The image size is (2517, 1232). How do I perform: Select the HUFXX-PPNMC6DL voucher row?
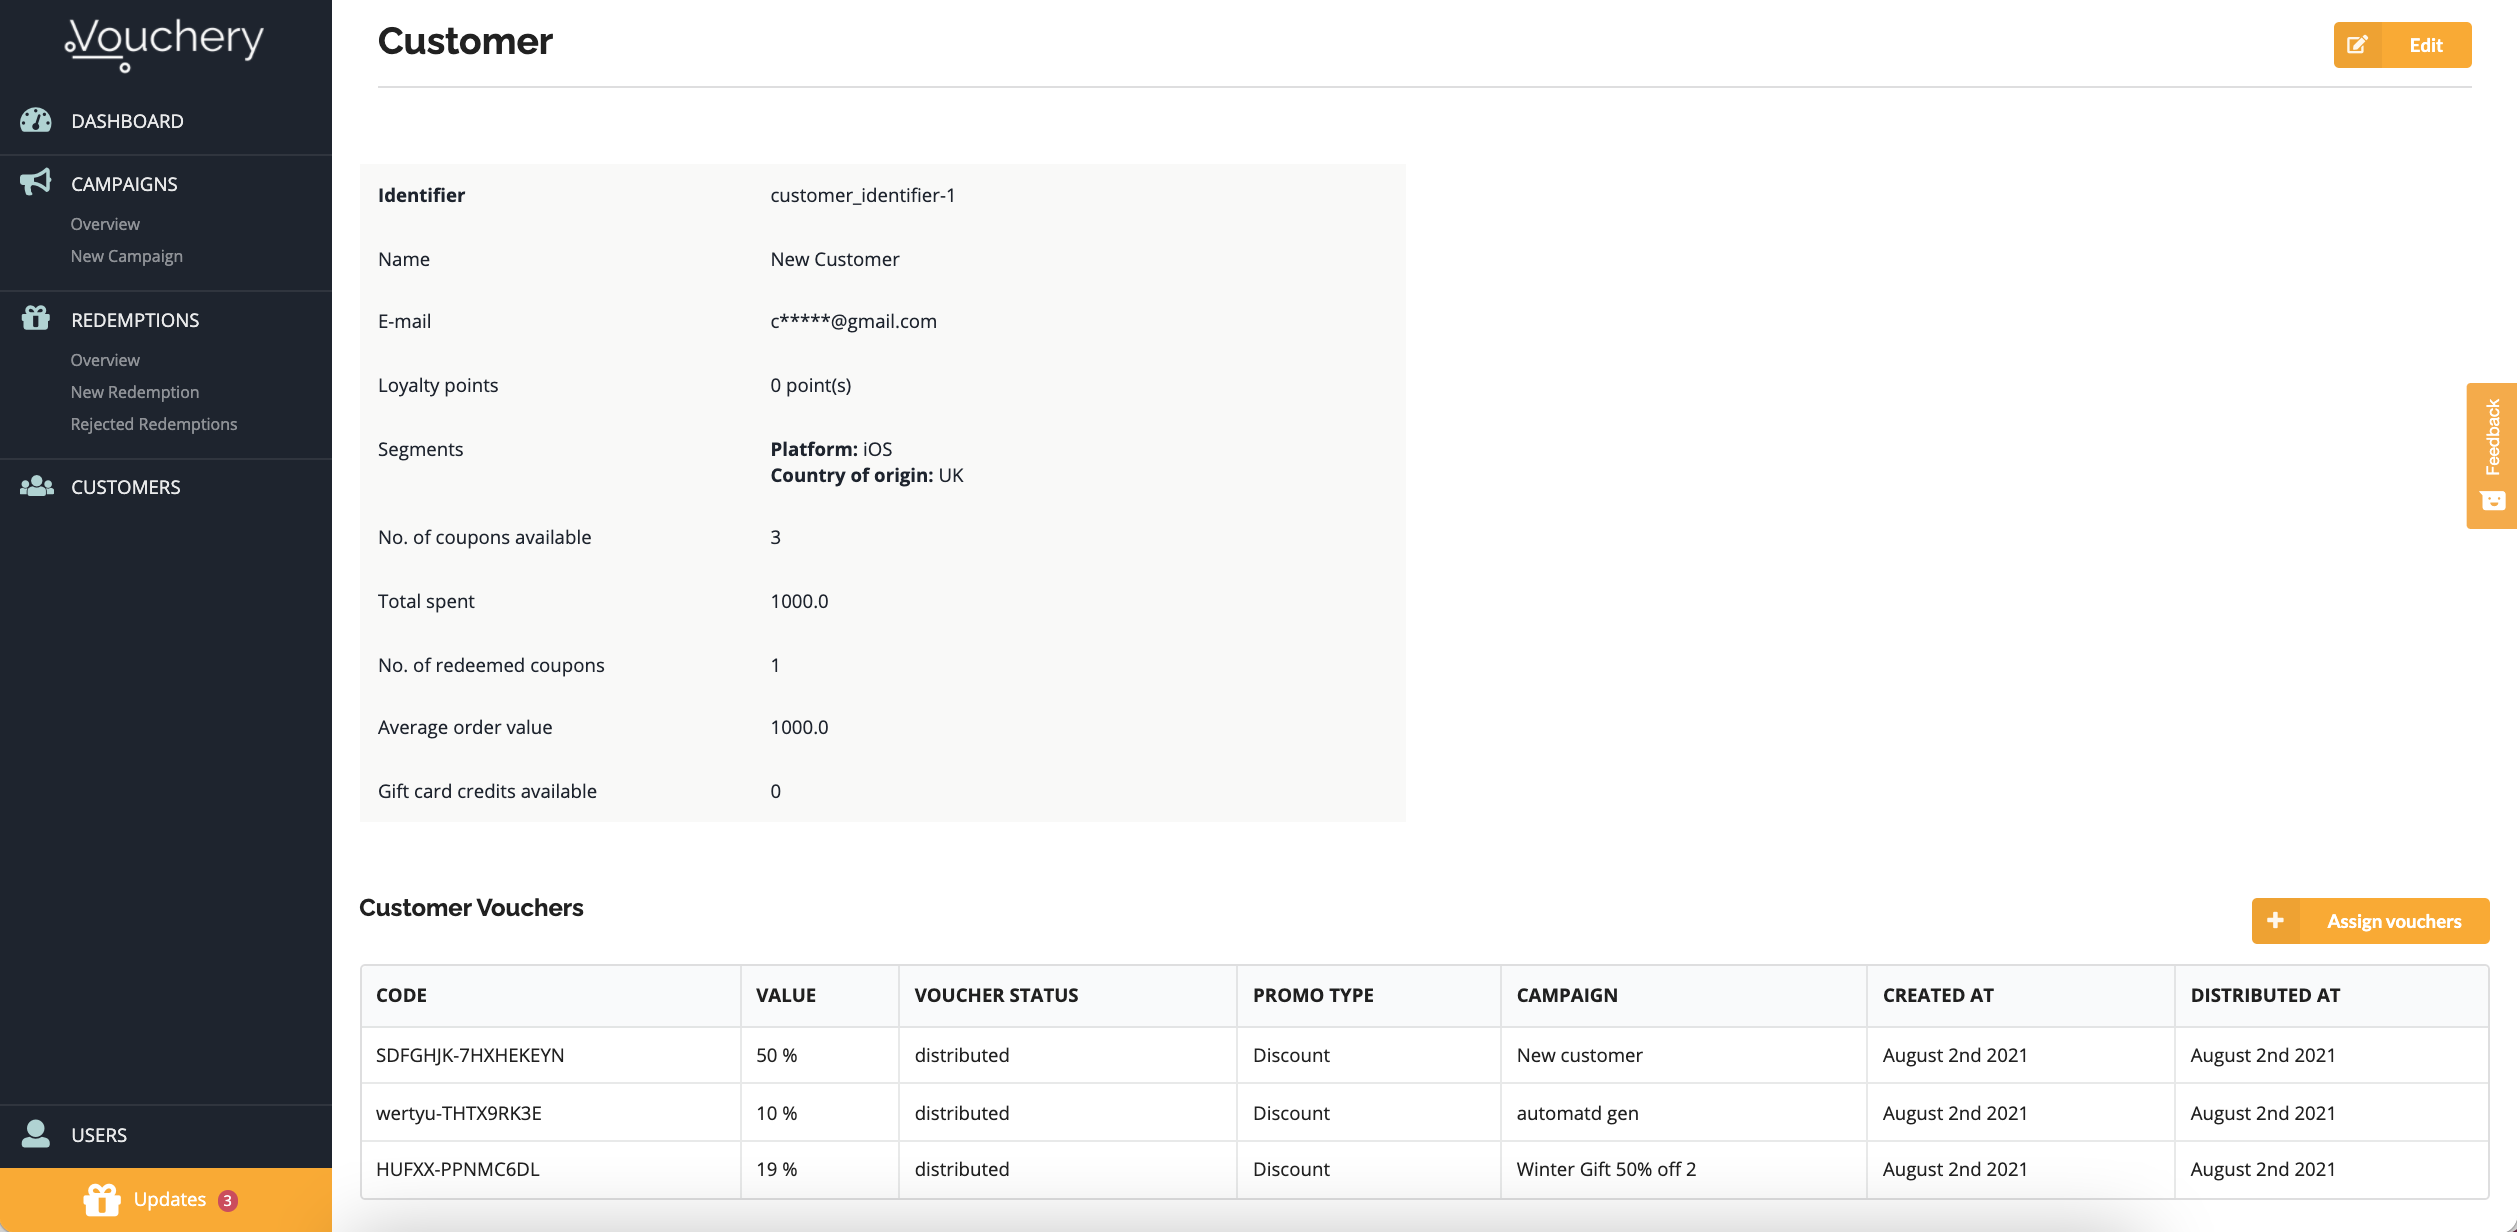pyautogui.click(x=458, y=1169)
